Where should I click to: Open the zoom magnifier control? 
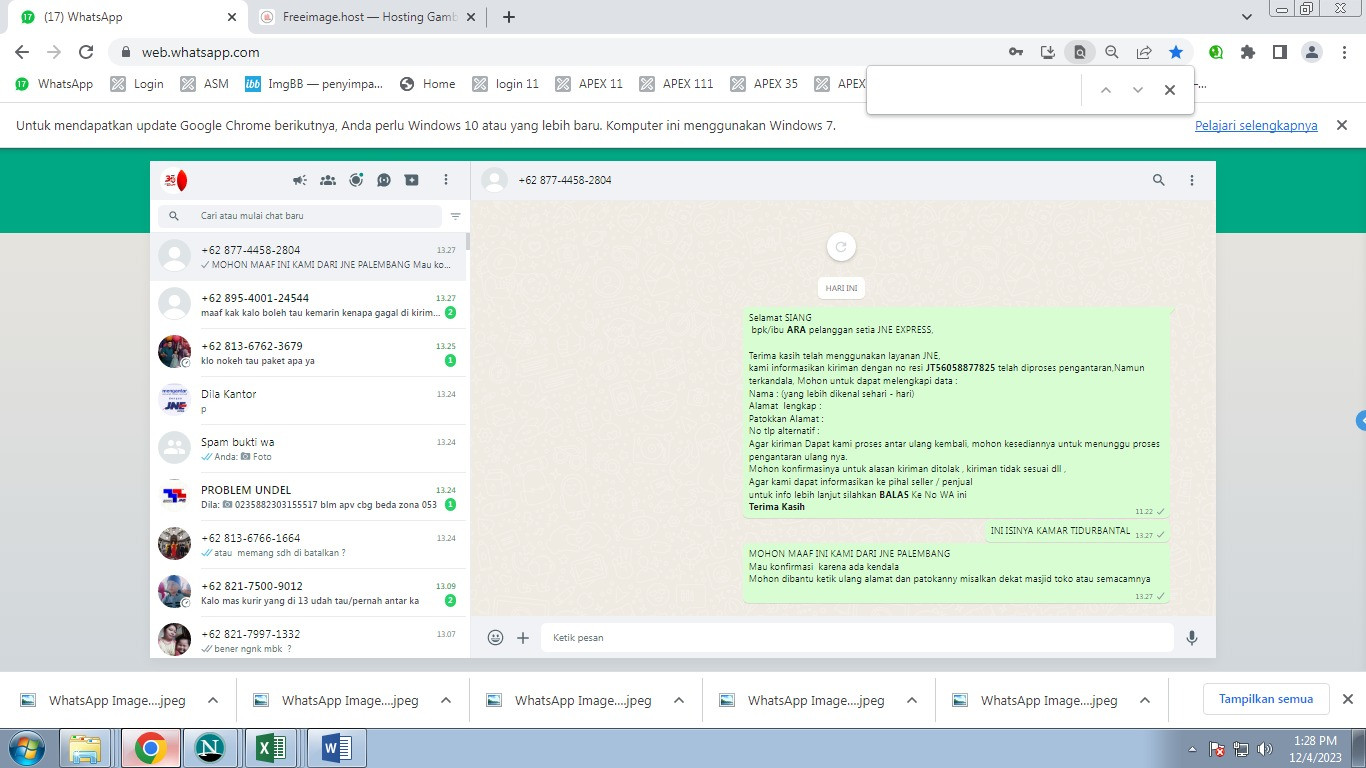click(x=1112, y=52)
